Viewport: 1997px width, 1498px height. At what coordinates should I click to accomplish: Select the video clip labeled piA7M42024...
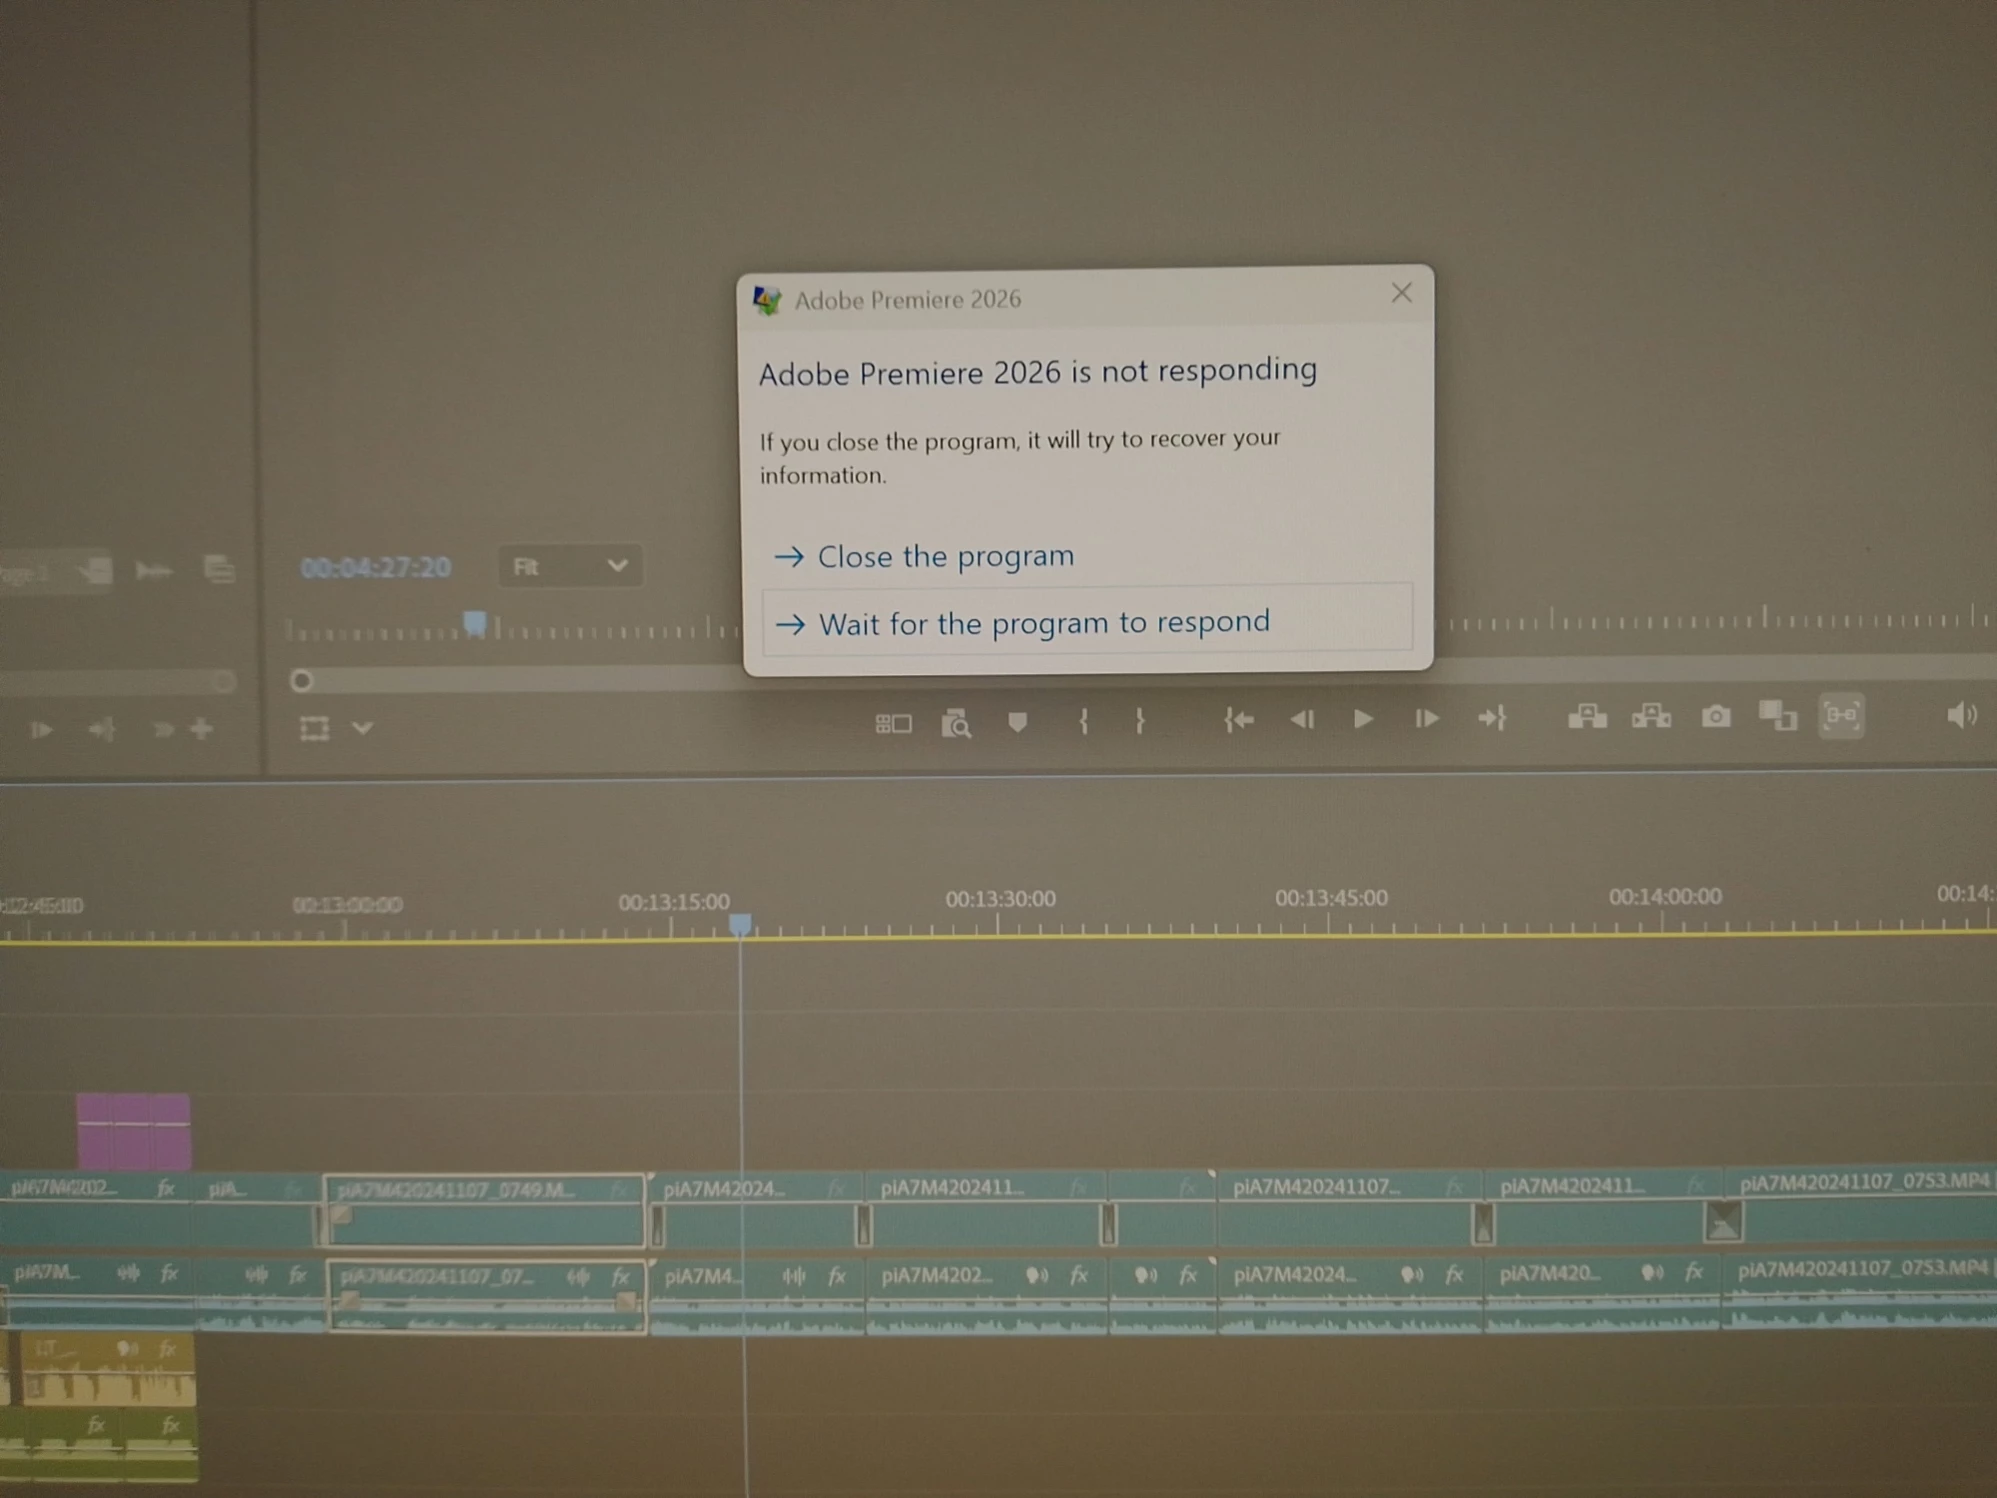tap(759, 1209)
